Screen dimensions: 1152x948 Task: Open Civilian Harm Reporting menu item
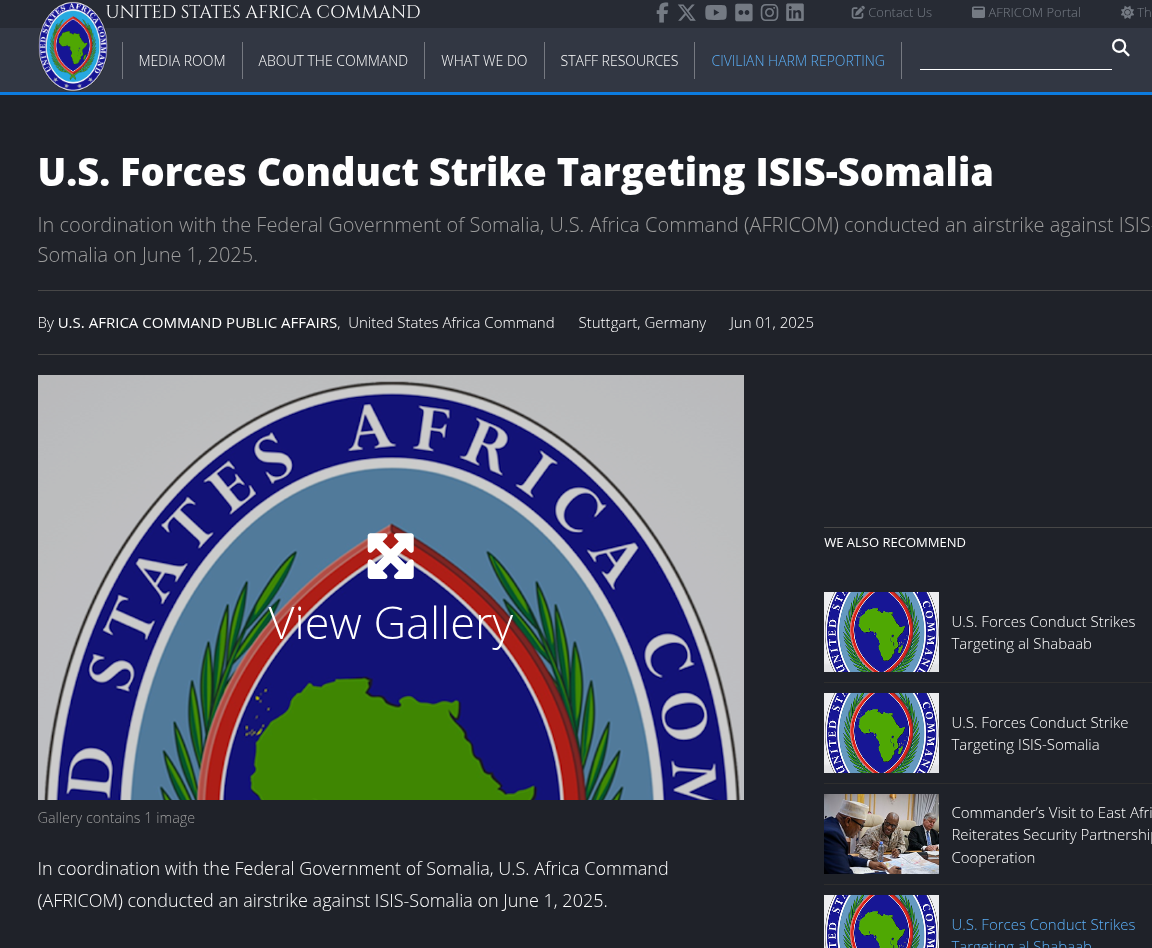798,61
